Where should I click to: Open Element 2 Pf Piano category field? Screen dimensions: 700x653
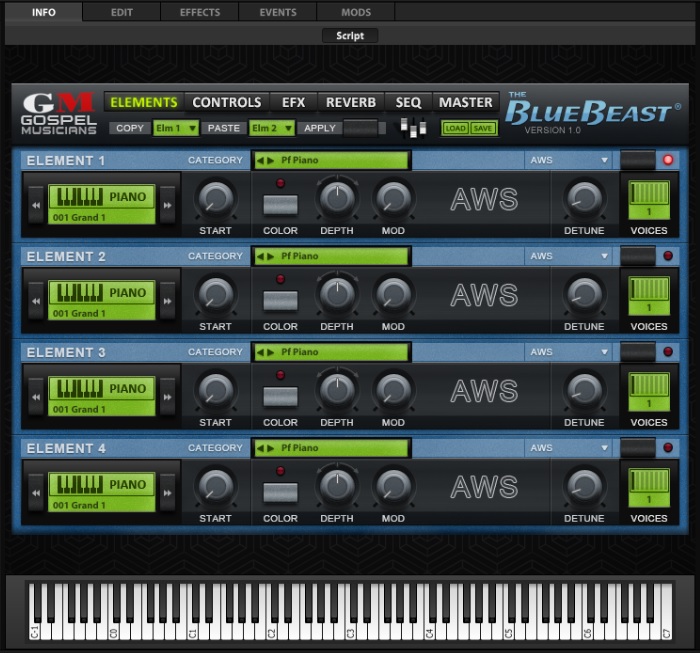tap(331, 257)
